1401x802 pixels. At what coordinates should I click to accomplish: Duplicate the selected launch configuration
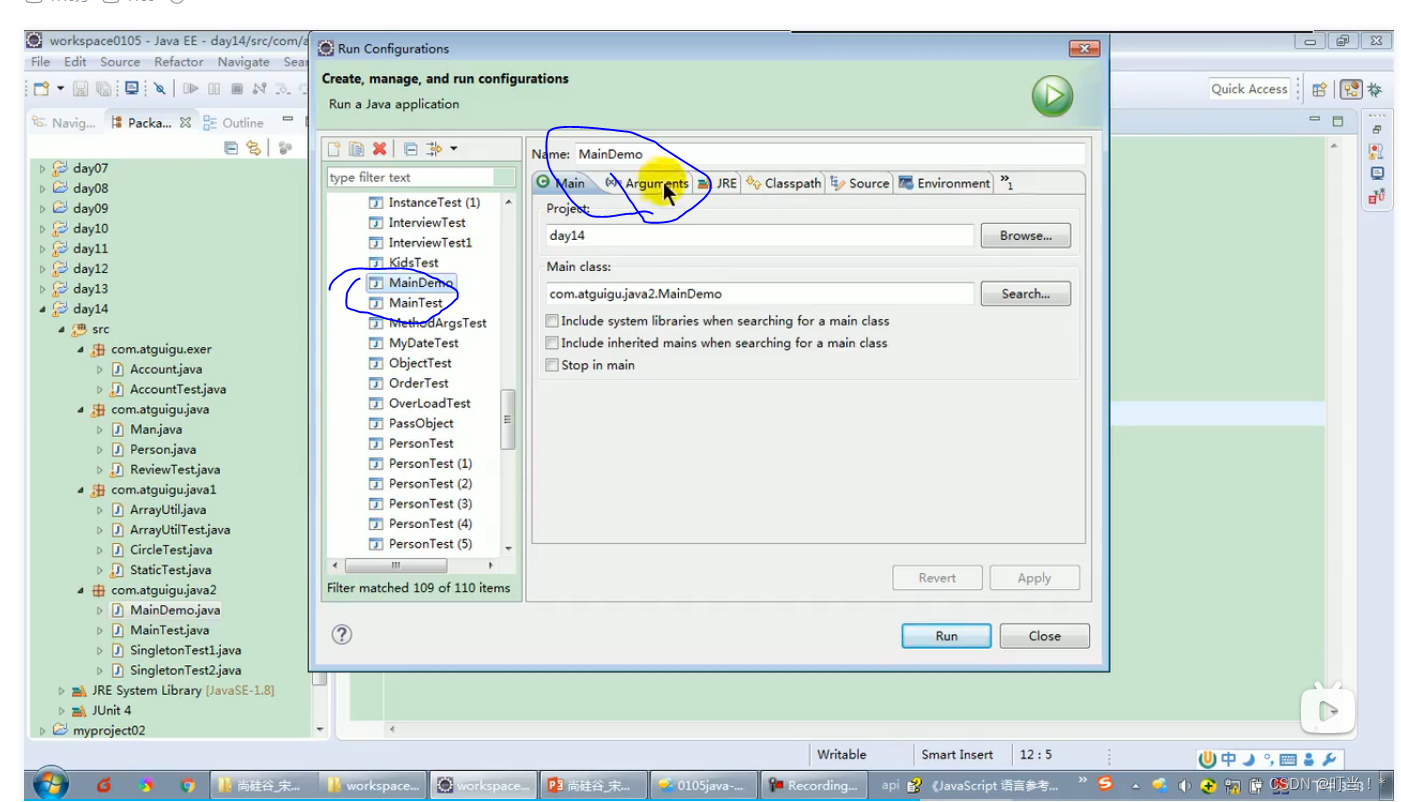pyautogui.click(x=356, y=149)
